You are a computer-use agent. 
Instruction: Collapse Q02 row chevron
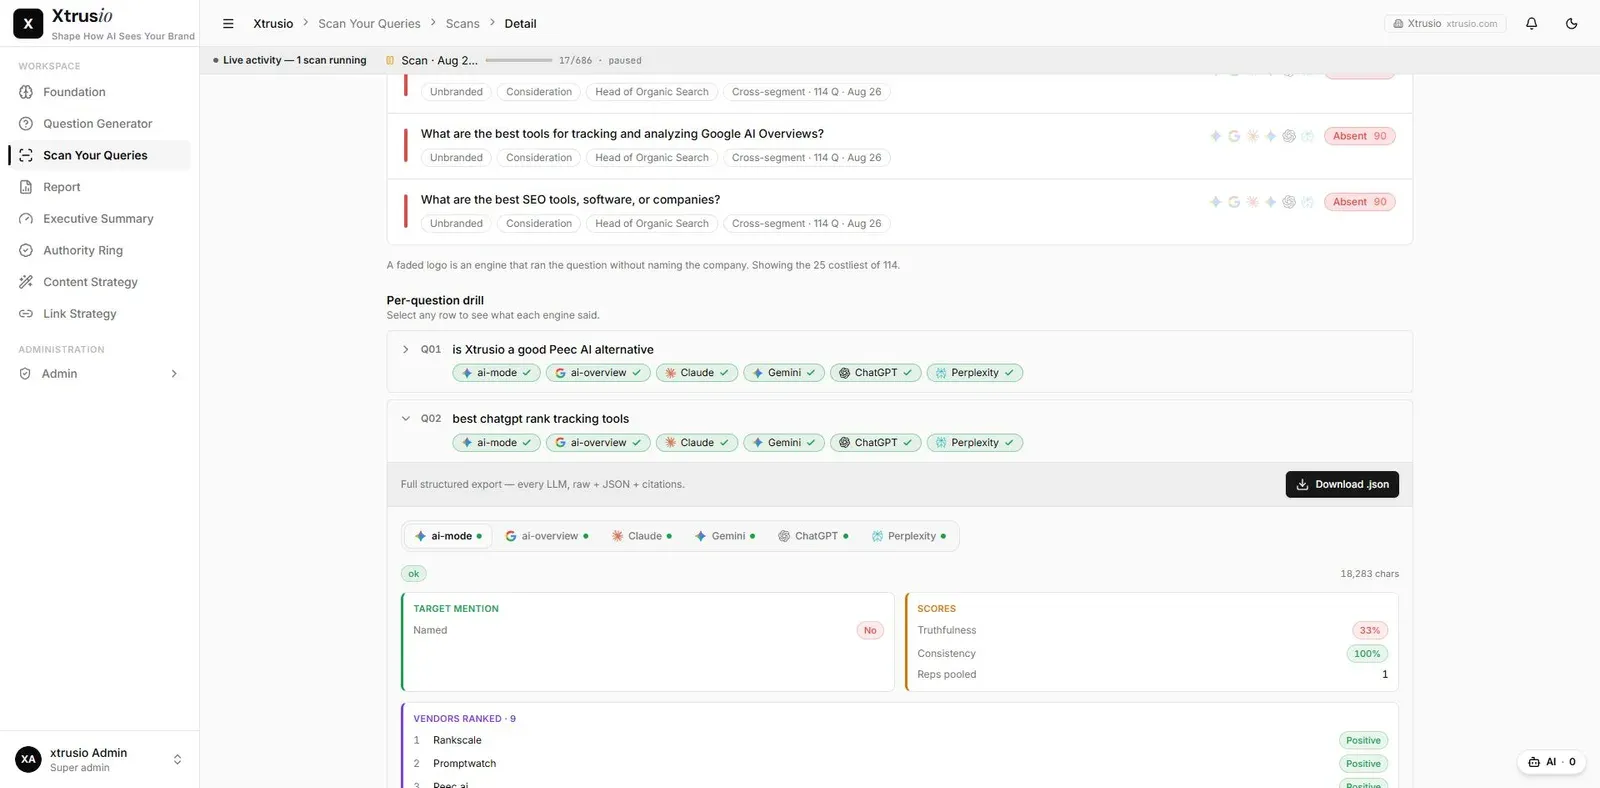pyautogui.click(x=405, y=419)
